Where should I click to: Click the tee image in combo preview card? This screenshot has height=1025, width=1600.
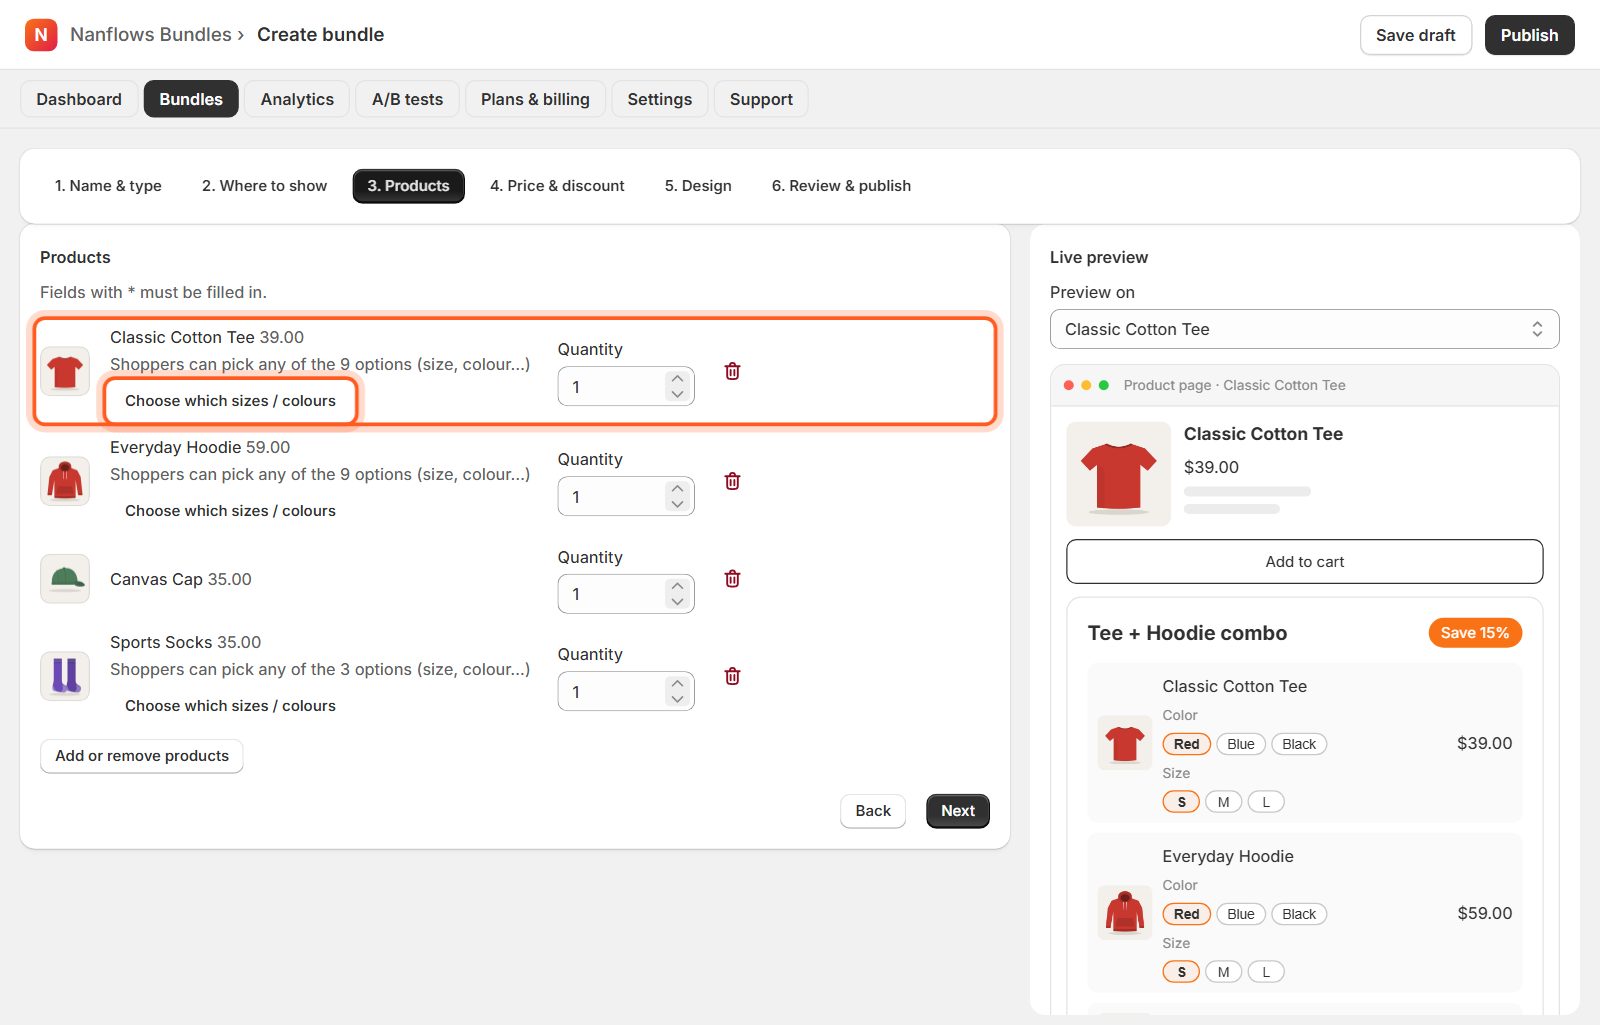[1125, 743]
